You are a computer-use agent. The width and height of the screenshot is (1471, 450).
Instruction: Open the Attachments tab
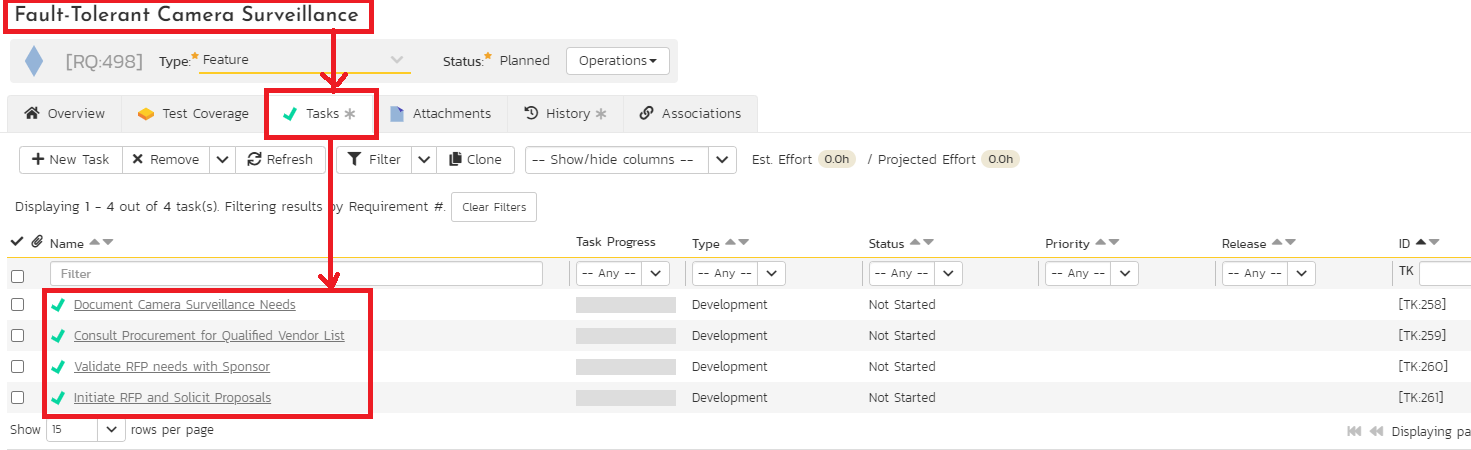440,114
